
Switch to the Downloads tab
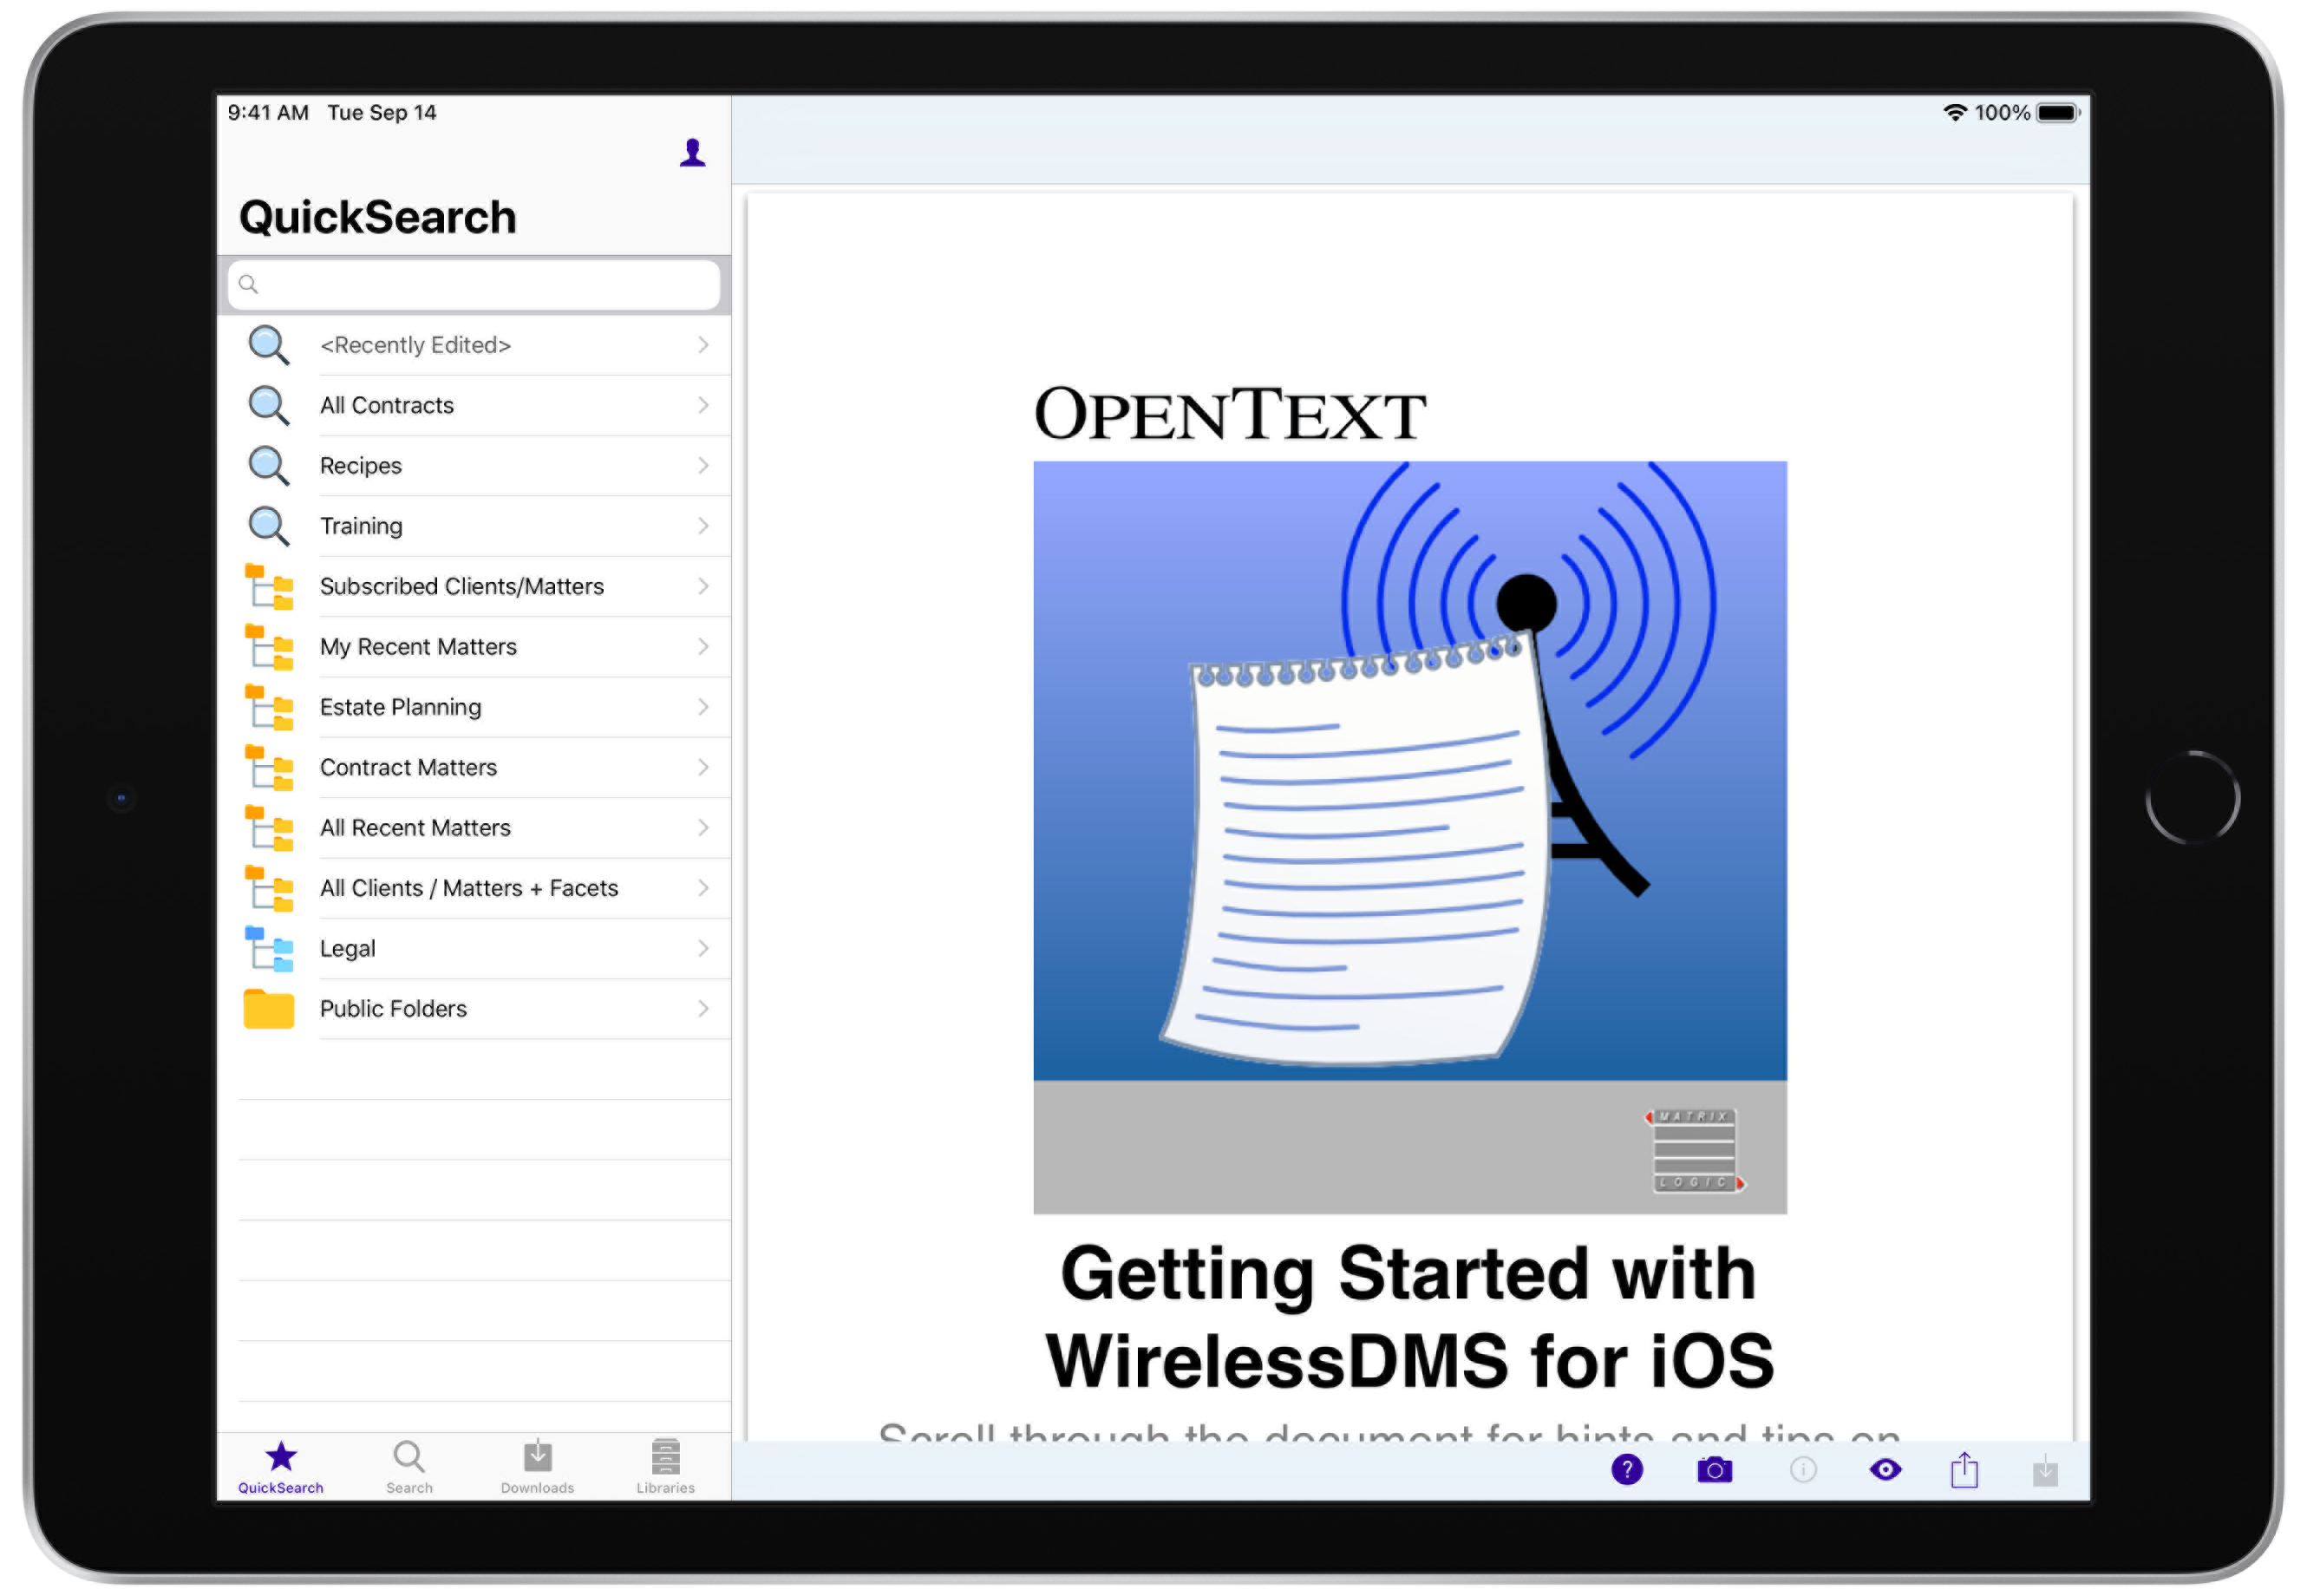click(x=538, y=1468)
